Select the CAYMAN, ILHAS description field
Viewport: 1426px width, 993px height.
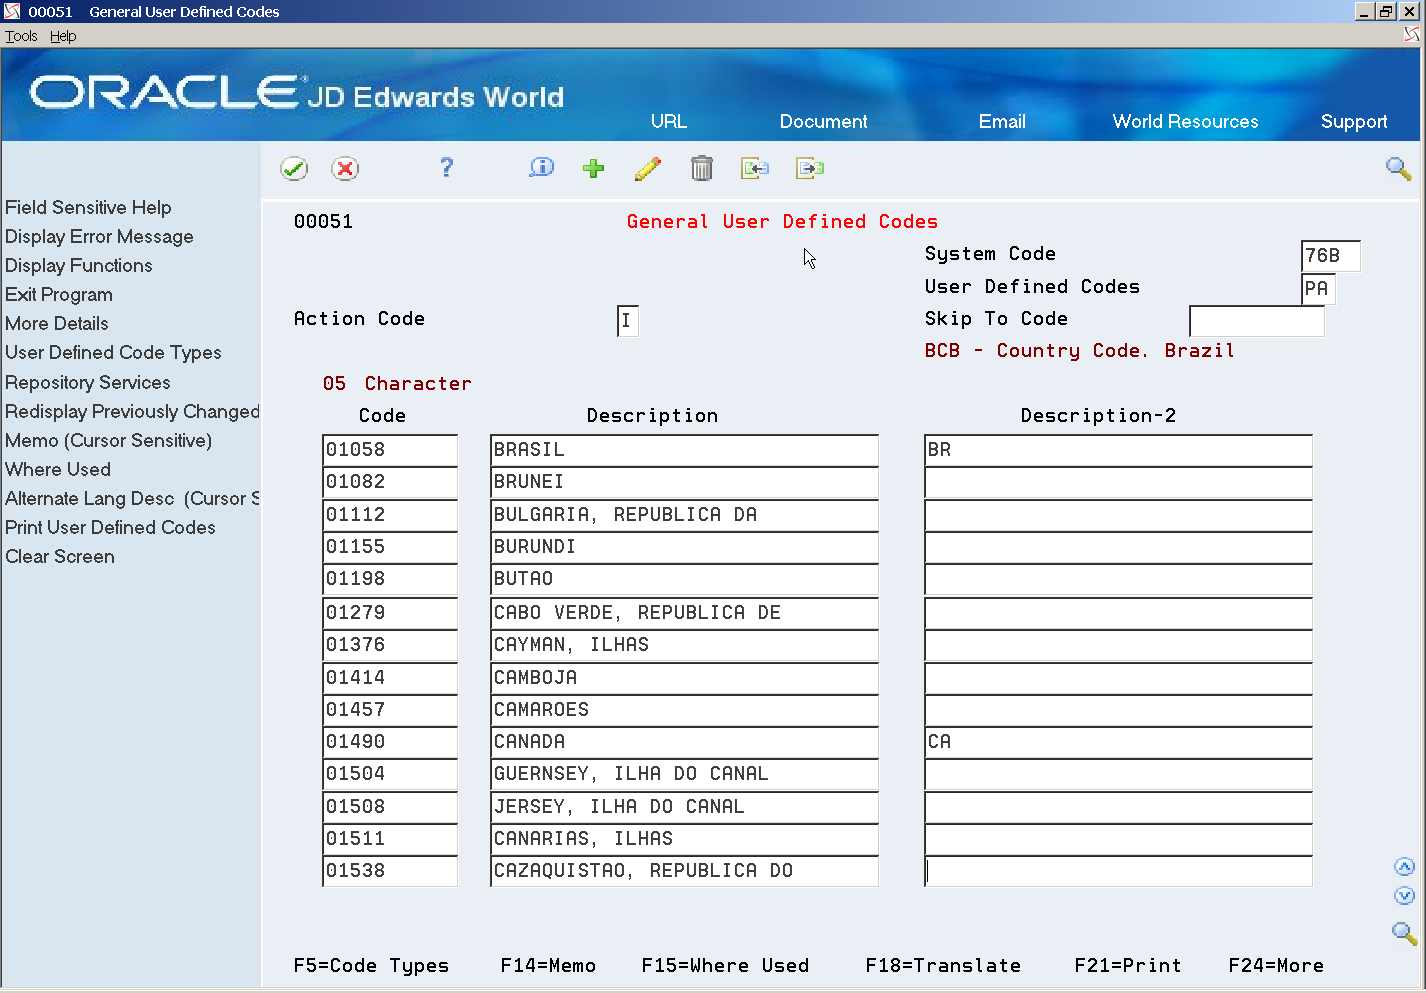(684, 645)
